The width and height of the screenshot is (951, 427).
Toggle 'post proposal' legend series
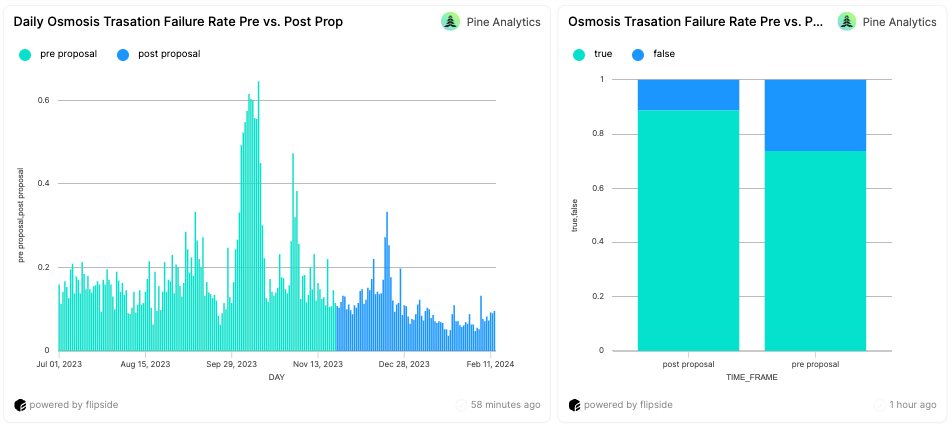click(x=169, y=54)
